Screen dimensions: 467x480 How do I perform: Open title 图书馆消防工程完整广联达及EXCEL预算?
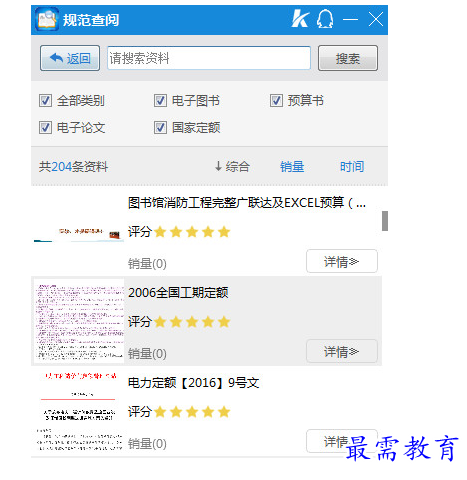[x=247, y=202]
